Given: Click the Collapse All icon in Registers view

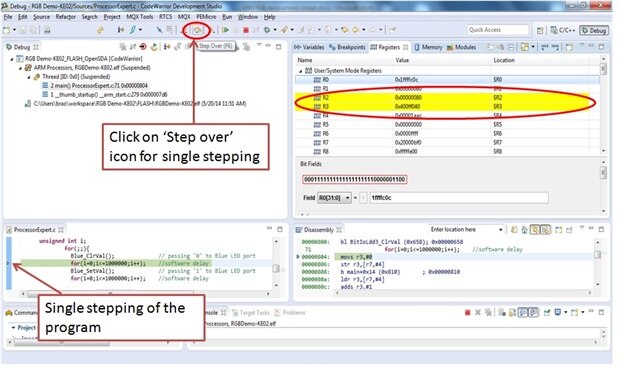Looking at the screenshot, I should (511, 47).
